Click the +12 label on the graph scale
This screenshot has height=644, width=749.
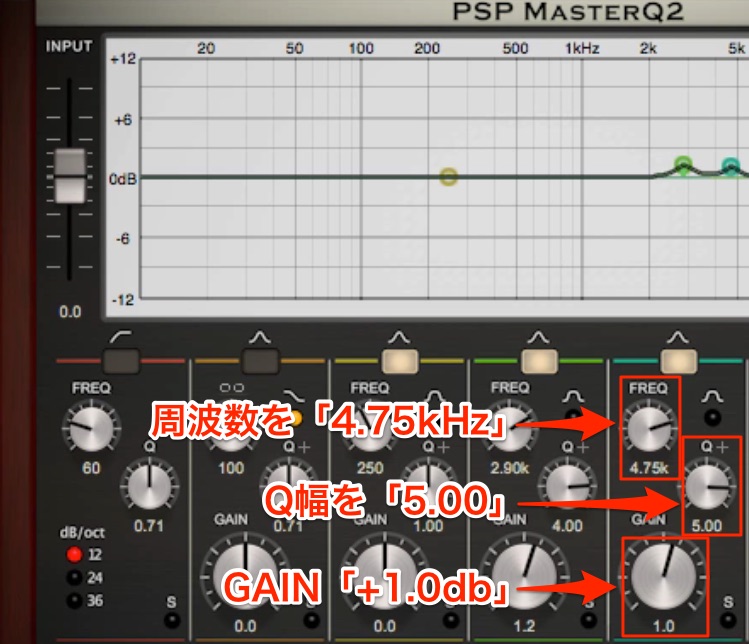pos(123,59)
